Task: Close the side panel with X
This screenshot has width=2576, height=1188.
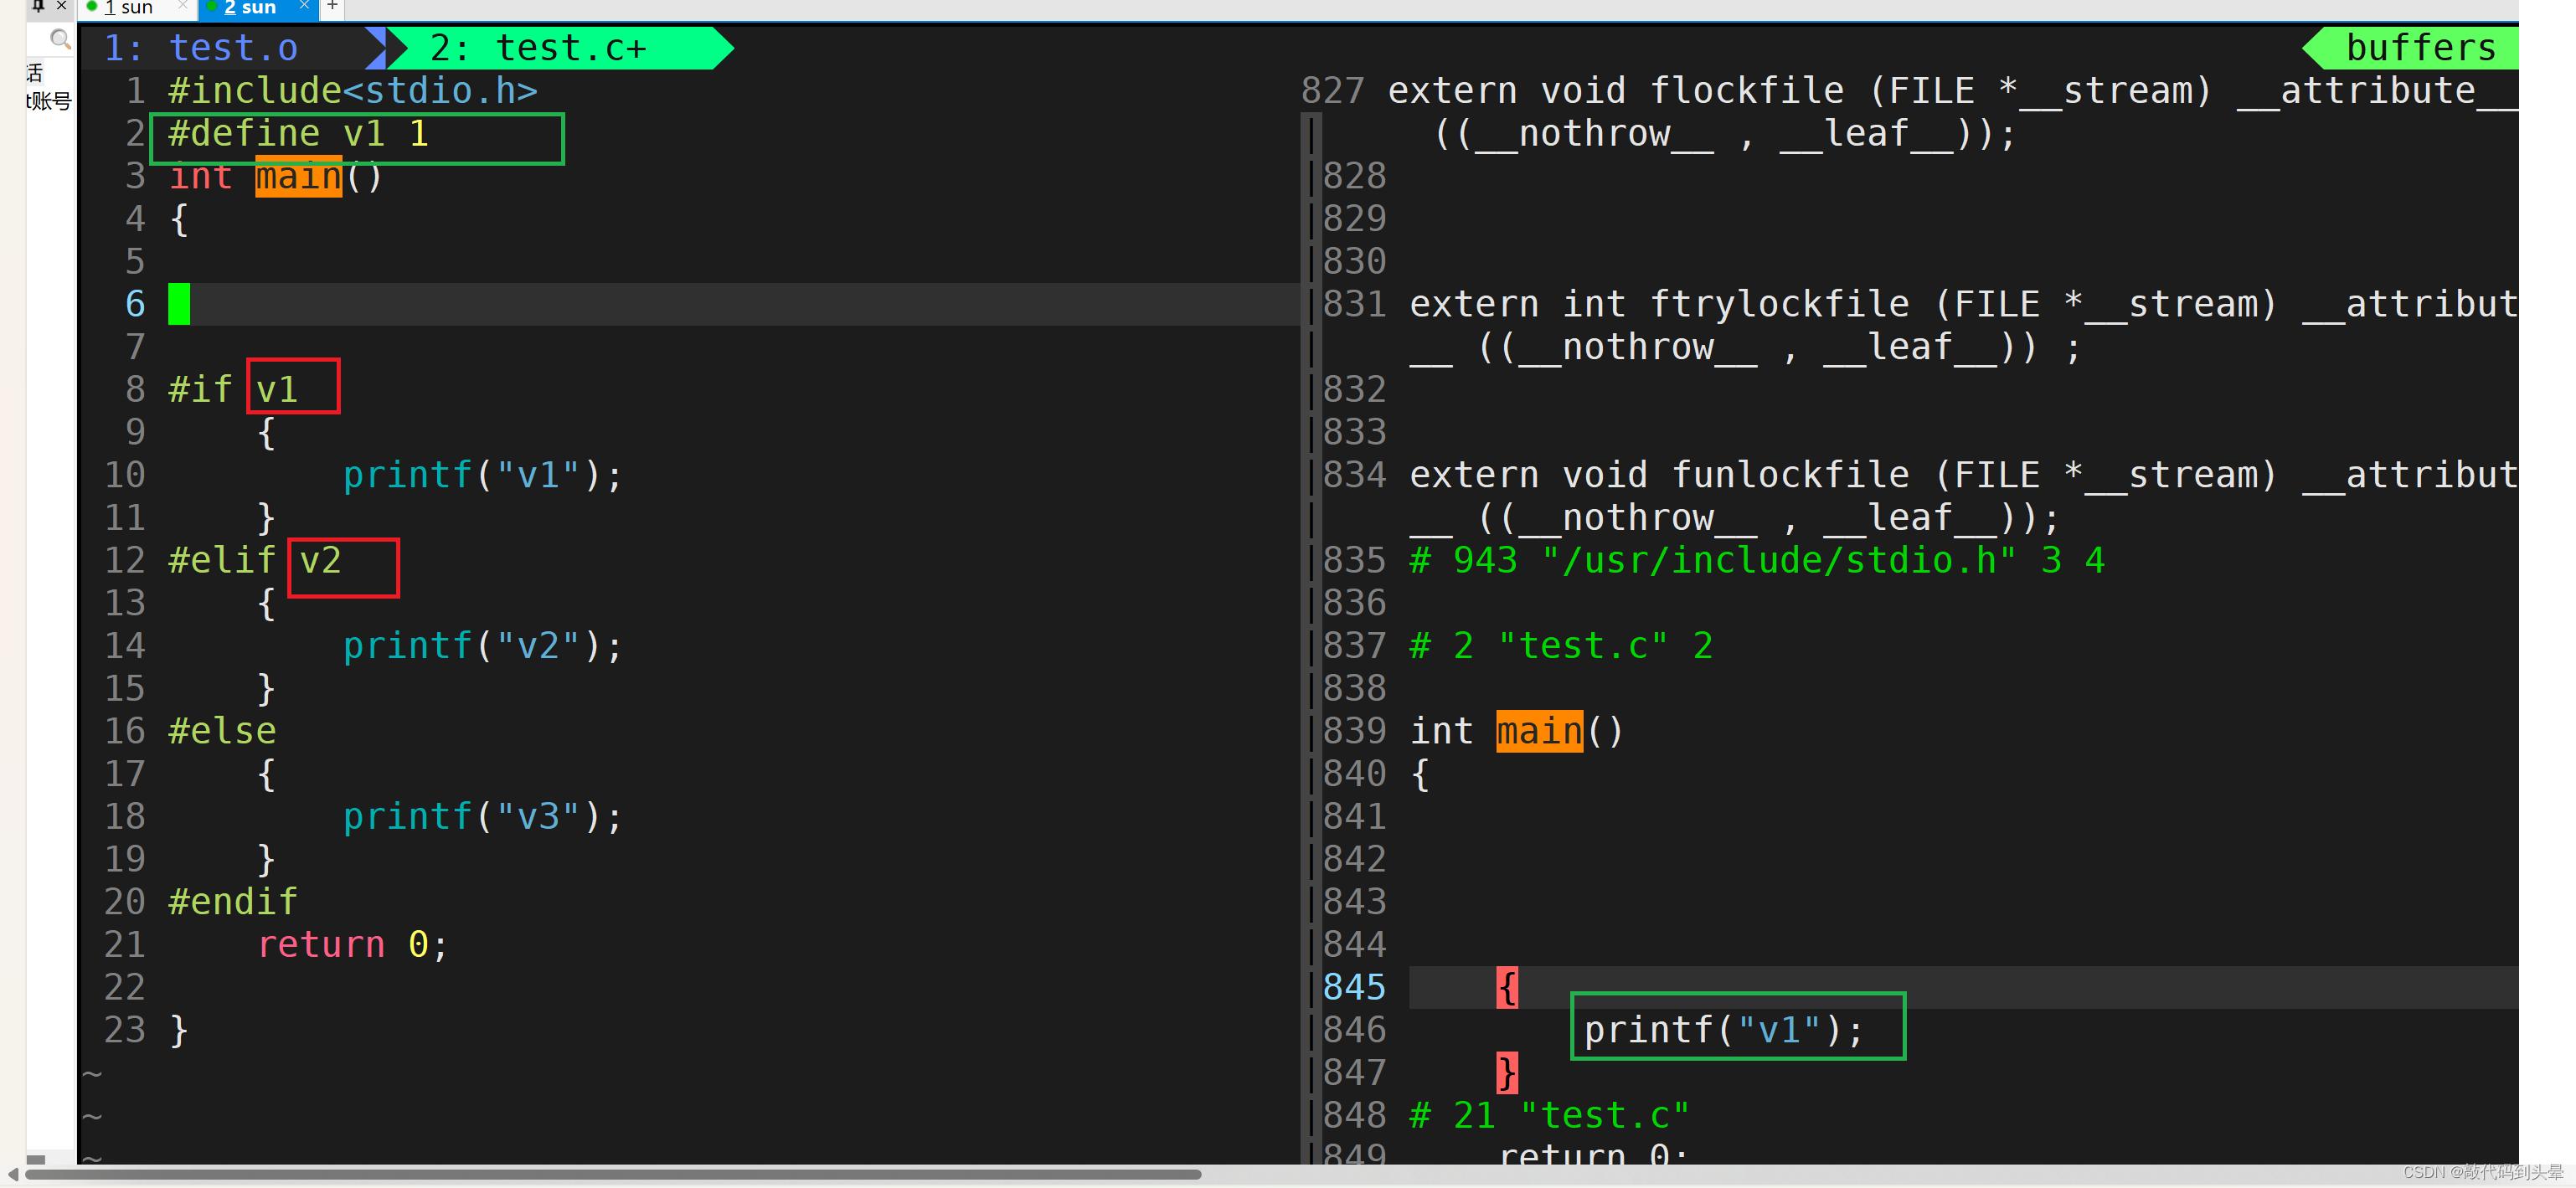Action: point(61,6)
